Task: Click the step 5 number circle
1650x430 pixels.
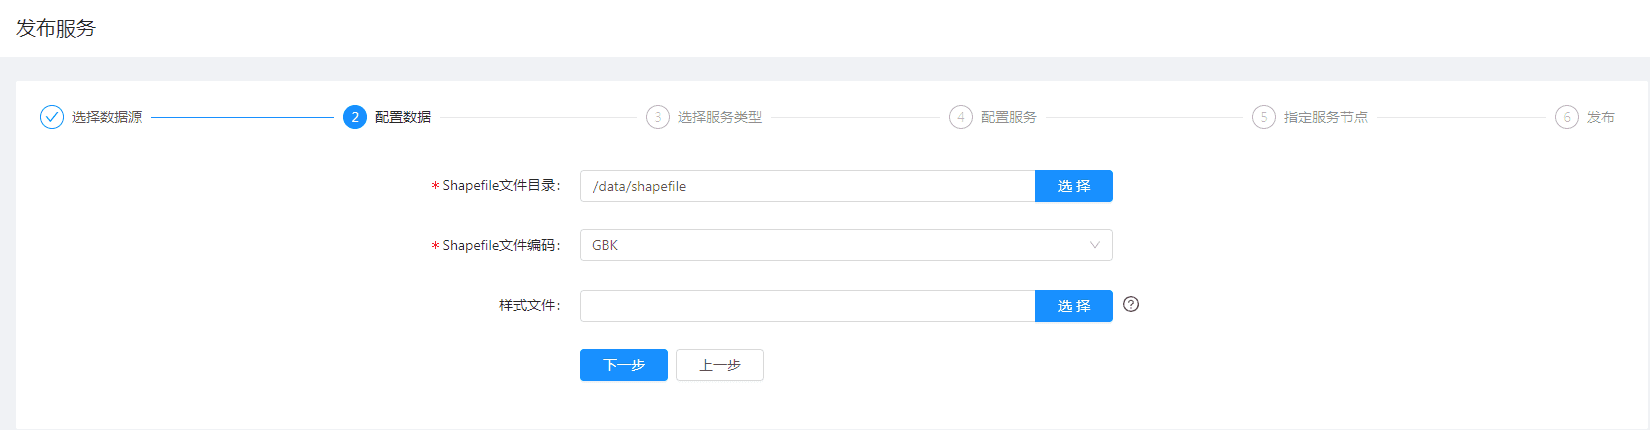Action: click(x=1264, y=117)
